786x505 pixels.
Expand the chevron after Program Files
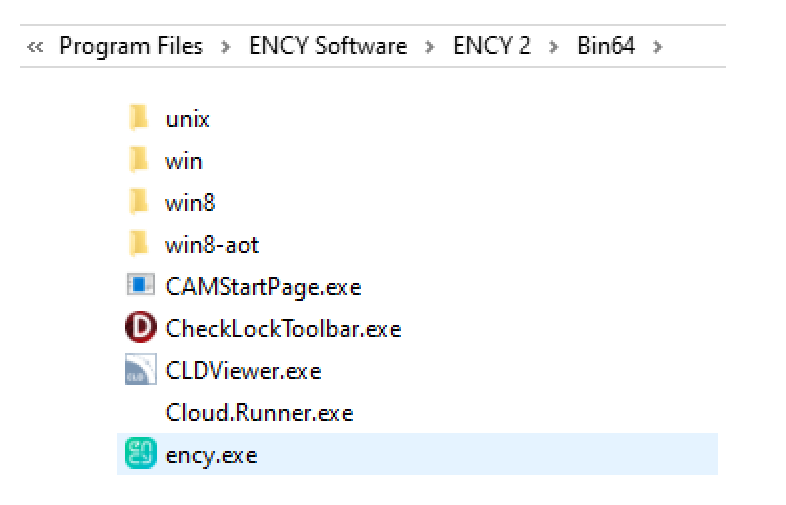click(227, 47)
